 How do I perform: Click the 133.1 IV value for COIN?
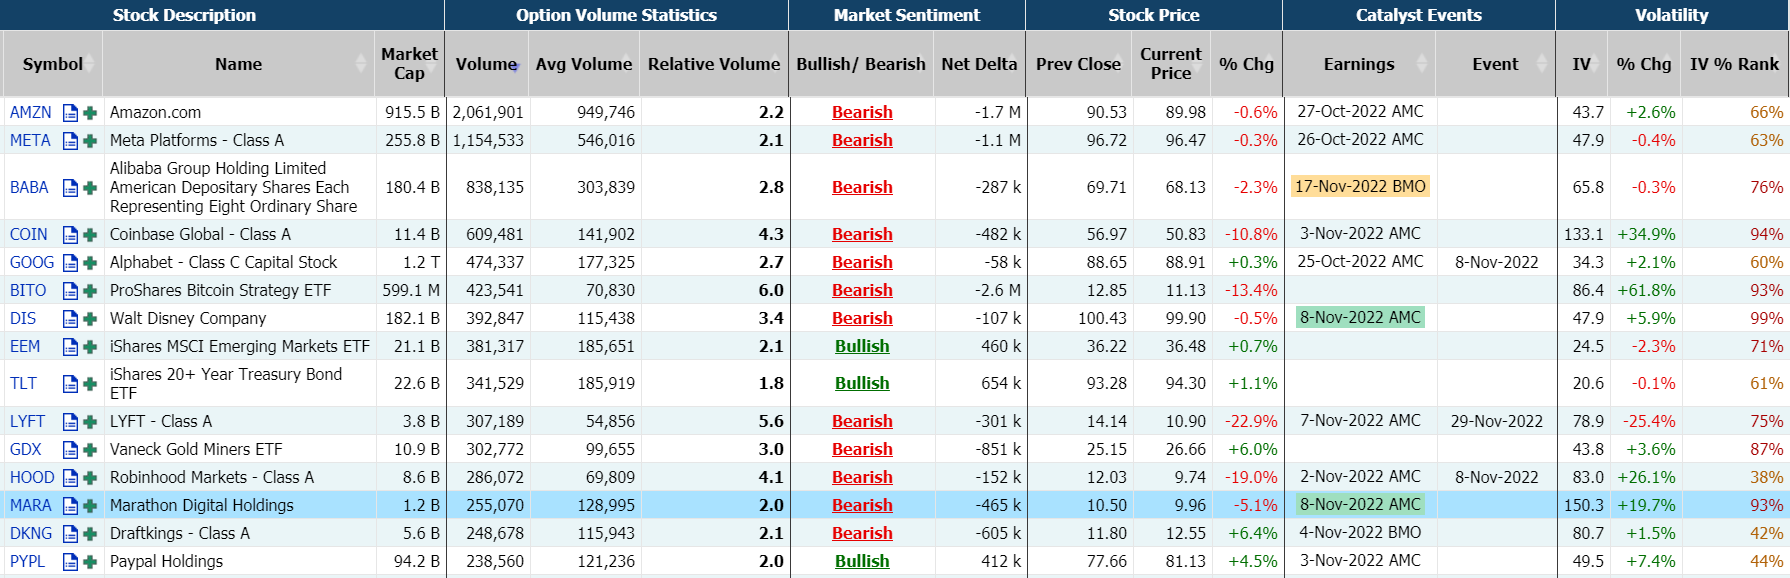coord(1584,235)
